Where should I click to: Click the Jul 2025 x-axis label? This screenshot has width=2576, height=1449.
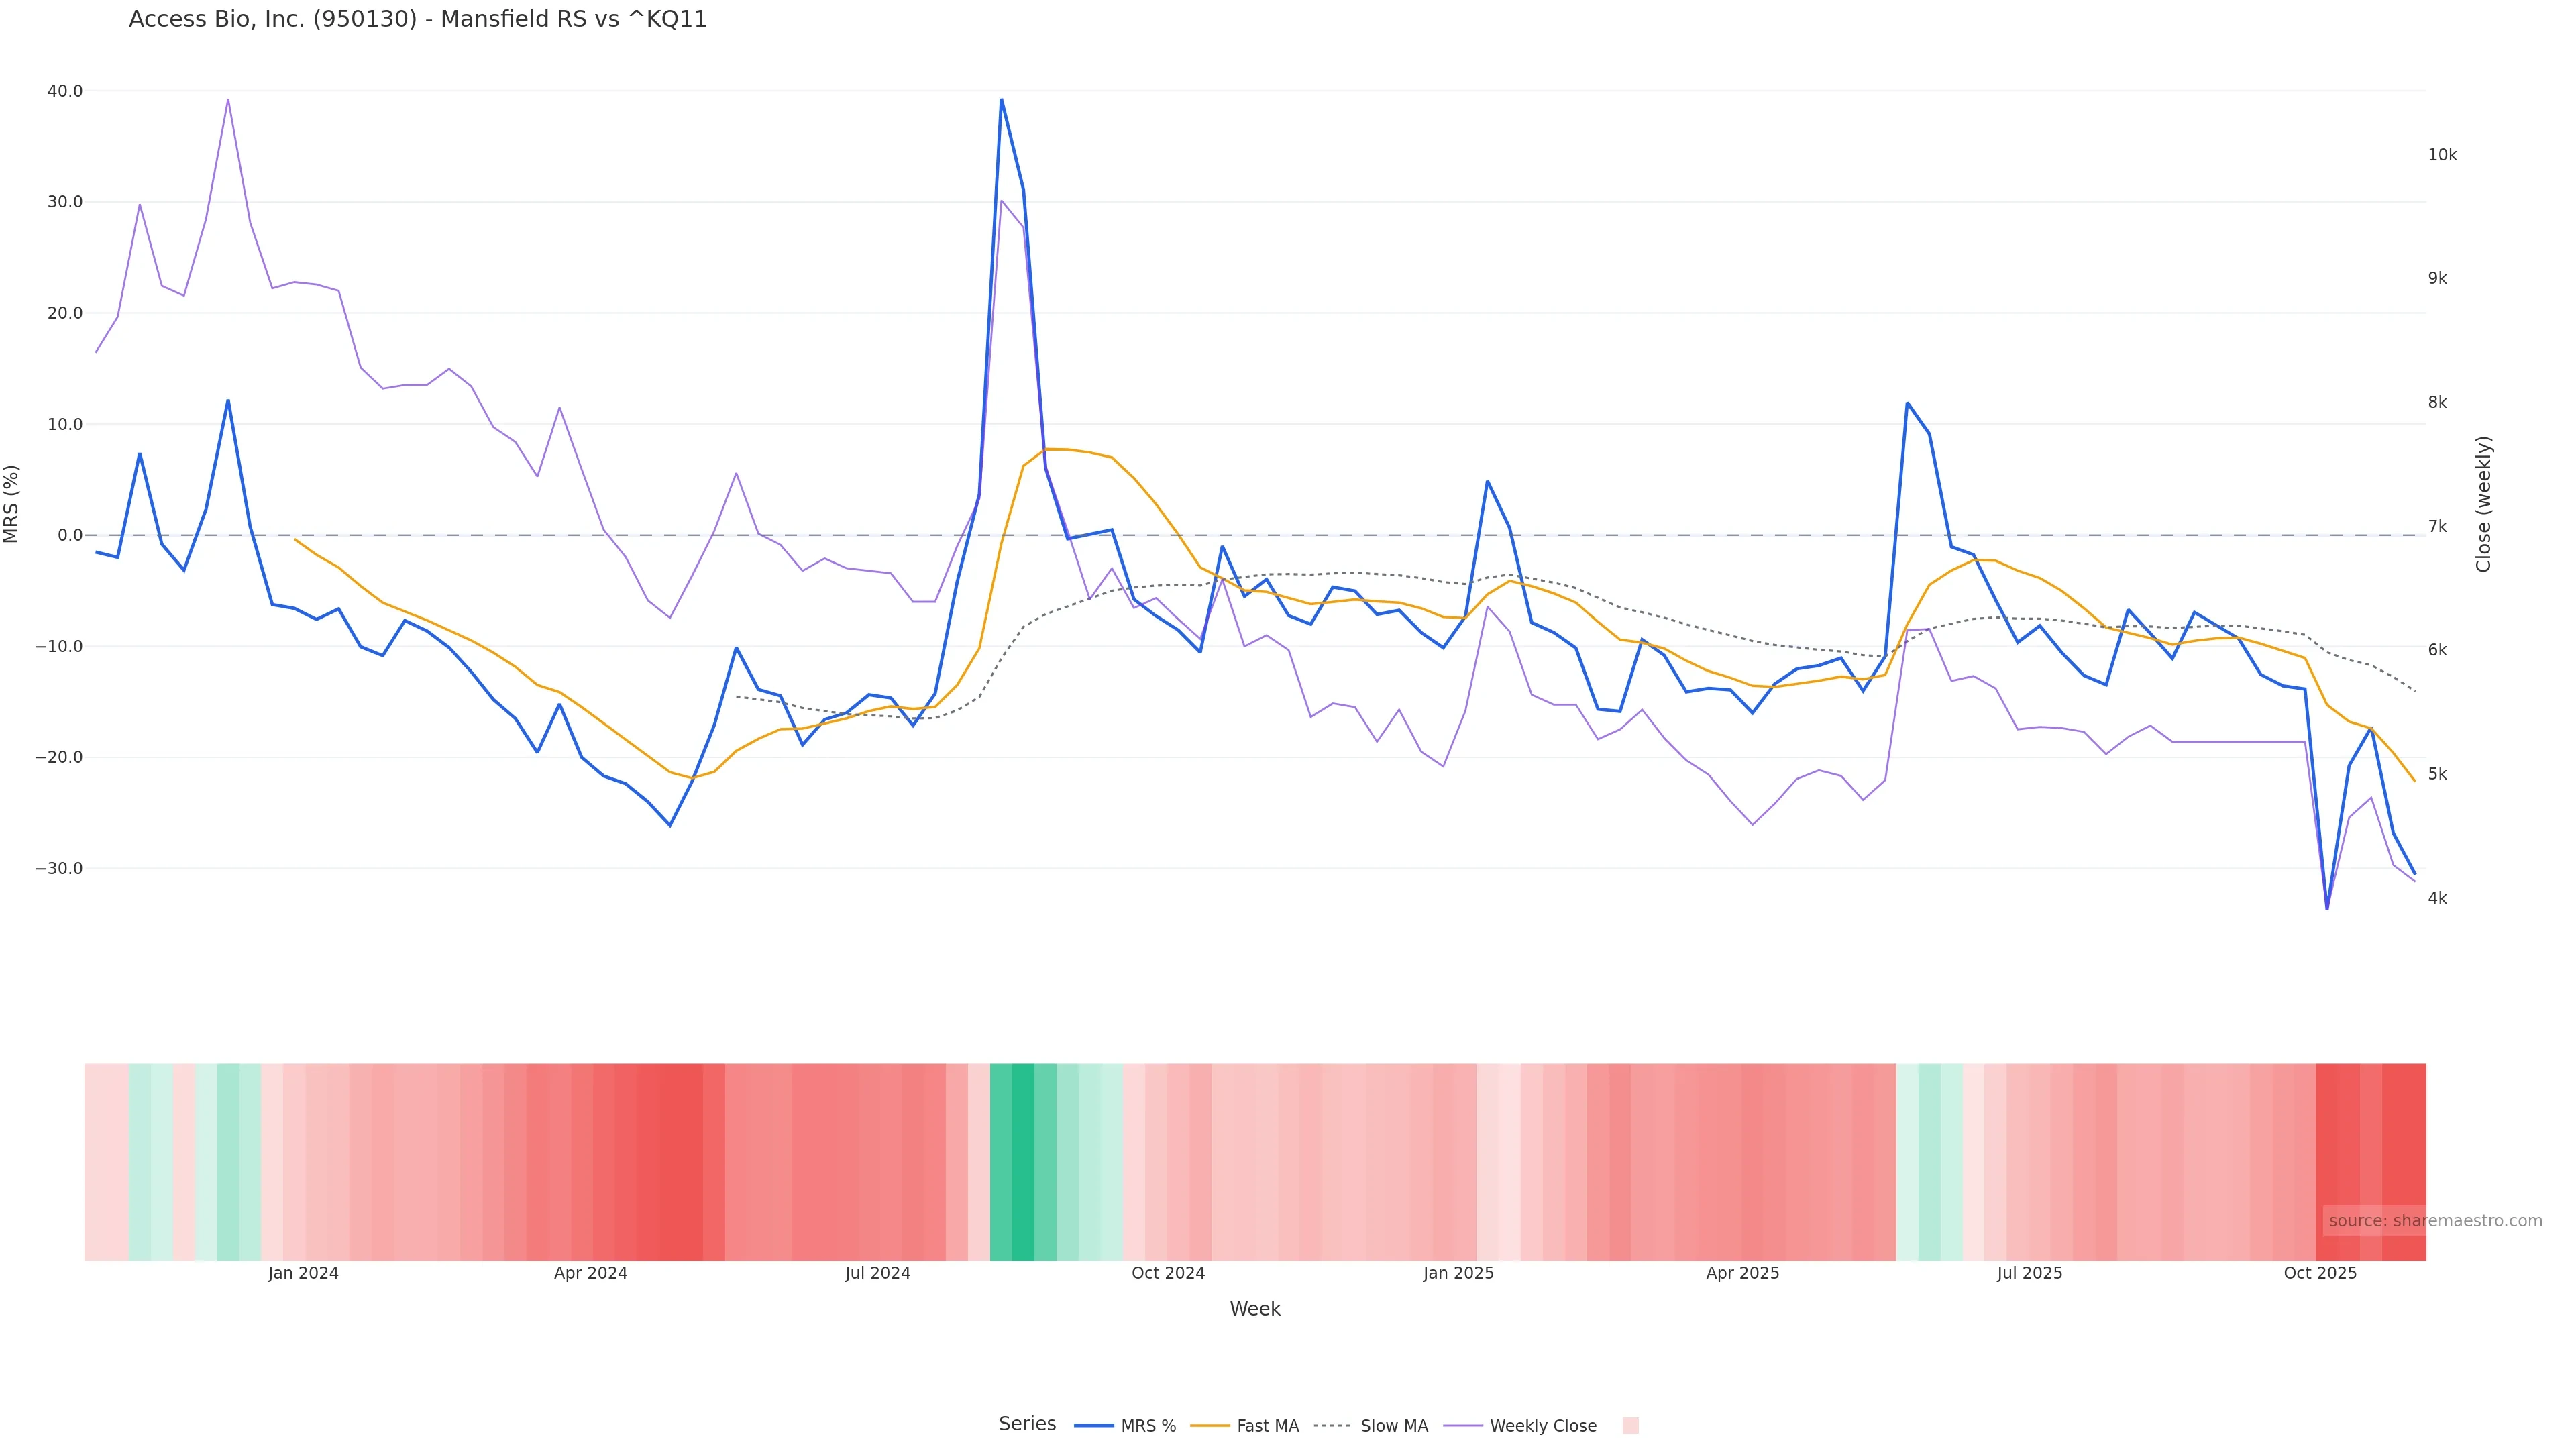pos(2029,1274)
